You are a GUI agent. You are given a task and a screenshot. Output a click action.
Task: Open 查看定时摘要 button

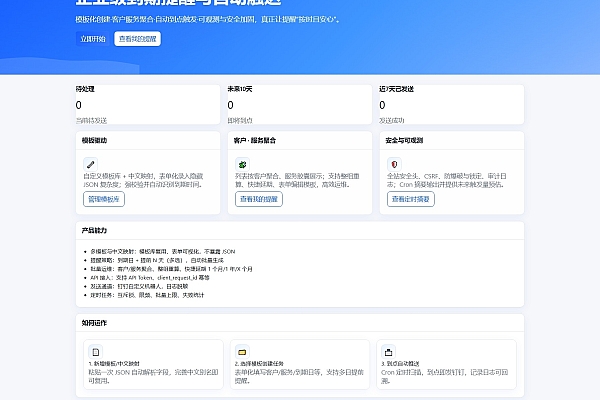[411, 199]
